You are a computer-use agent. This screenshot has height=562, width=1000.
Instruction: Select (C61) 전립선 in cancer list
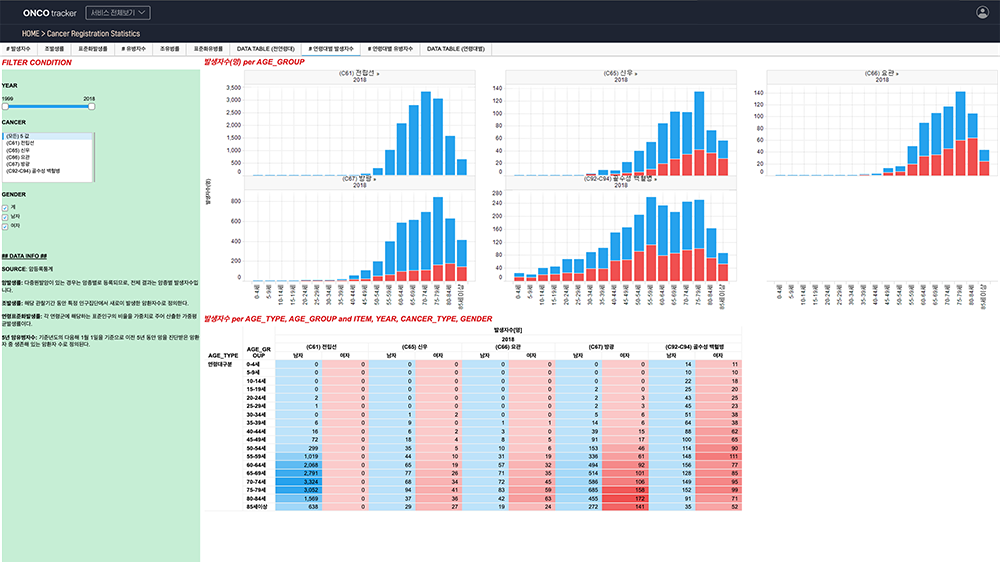tap(20, 143)
